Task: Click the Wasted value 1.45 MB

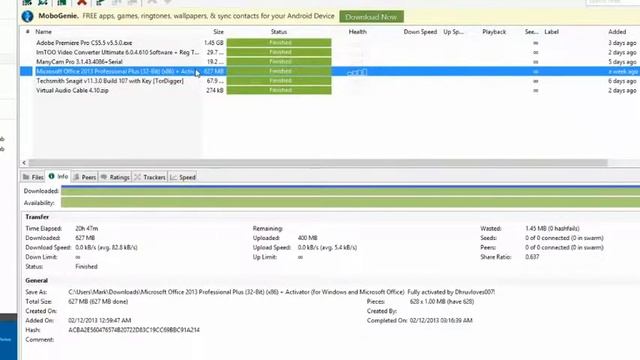Action: 552,229
